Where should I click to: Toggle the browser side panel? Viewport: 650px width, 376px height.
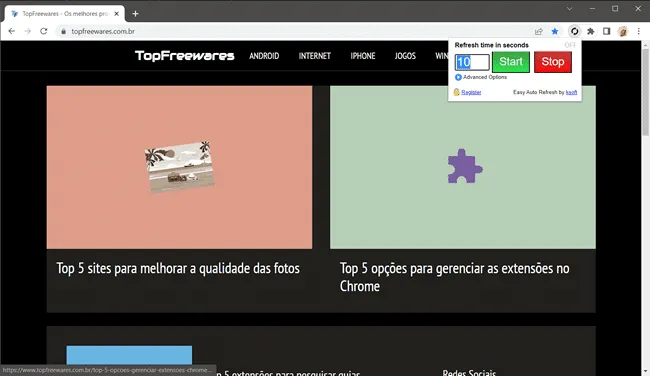(606, 32)
